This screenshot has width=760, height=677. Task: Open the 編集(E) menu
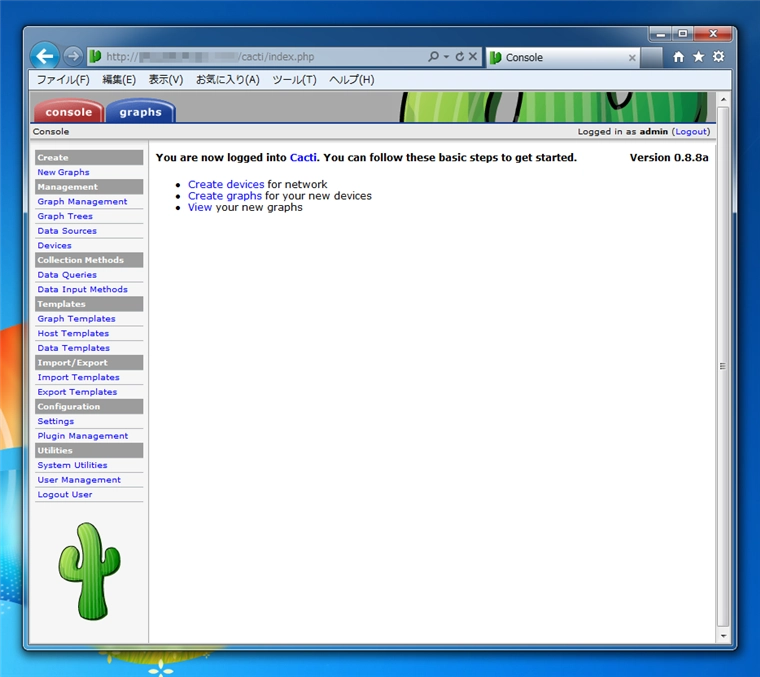pos(119,79)
